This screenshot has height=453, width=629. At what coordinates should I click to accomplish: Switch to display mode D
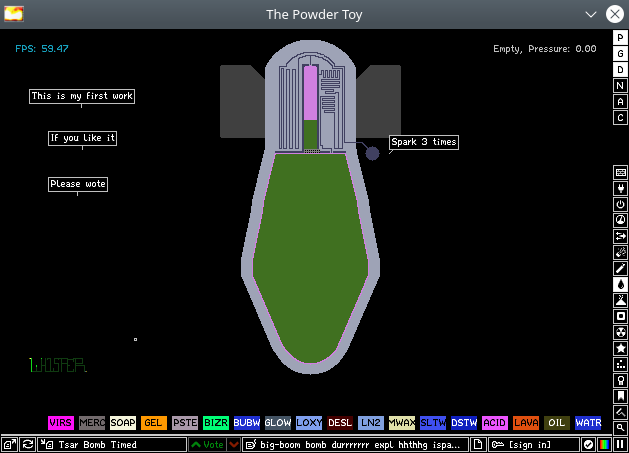tap(620, 70)
